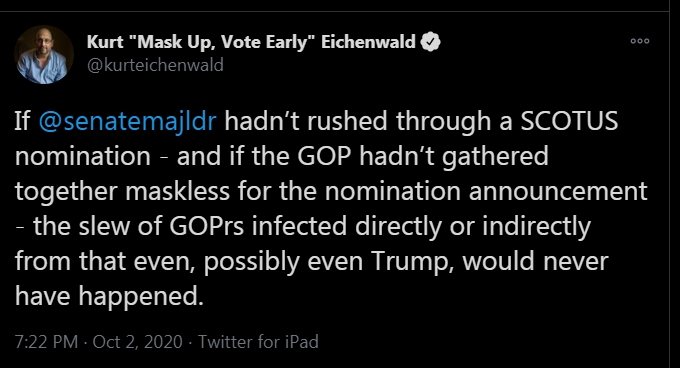This screenshot has width=680, height=368.
Task: Click the word "maskless" in the tweet
Action: click(177, 191)
